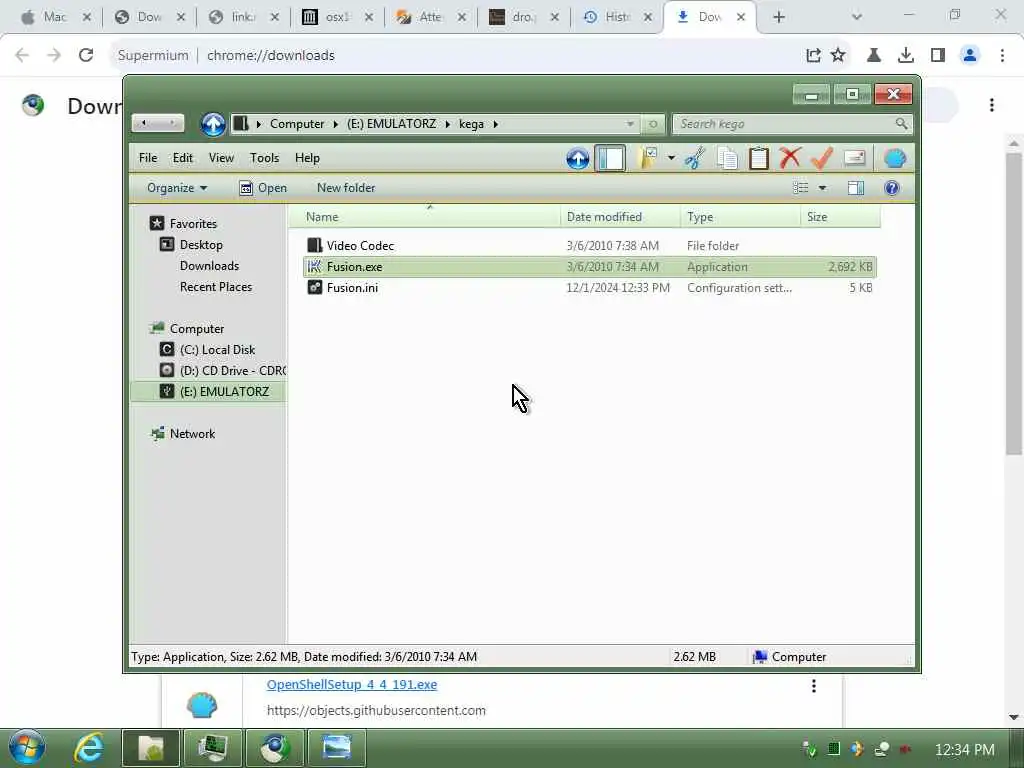Select Computer in the navigation tree

click(197, 328)
